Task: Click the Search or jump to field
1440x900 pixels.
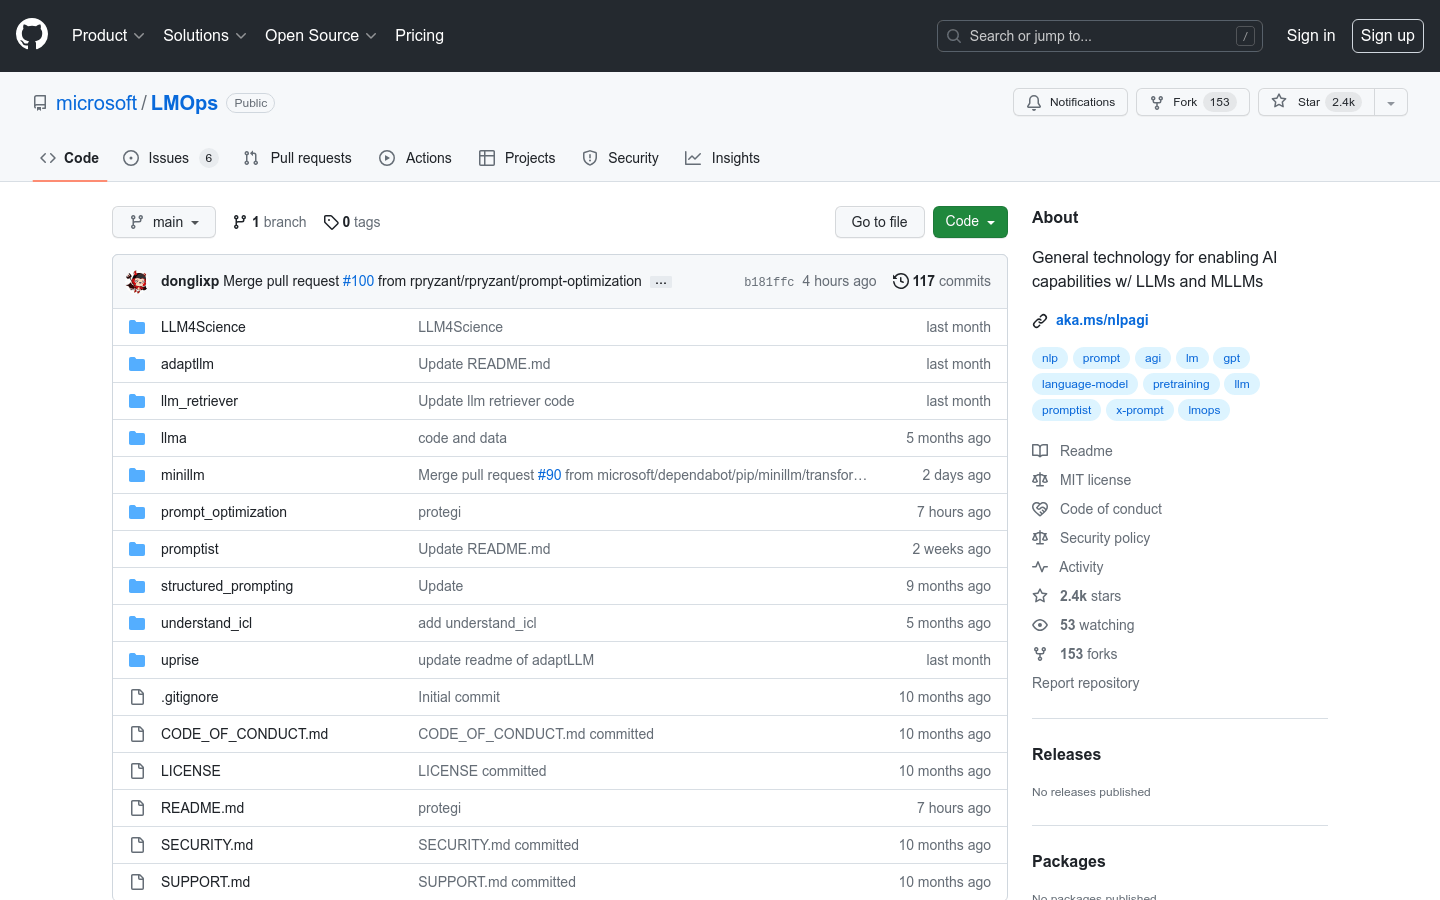Action: [x=1100, y=36]
